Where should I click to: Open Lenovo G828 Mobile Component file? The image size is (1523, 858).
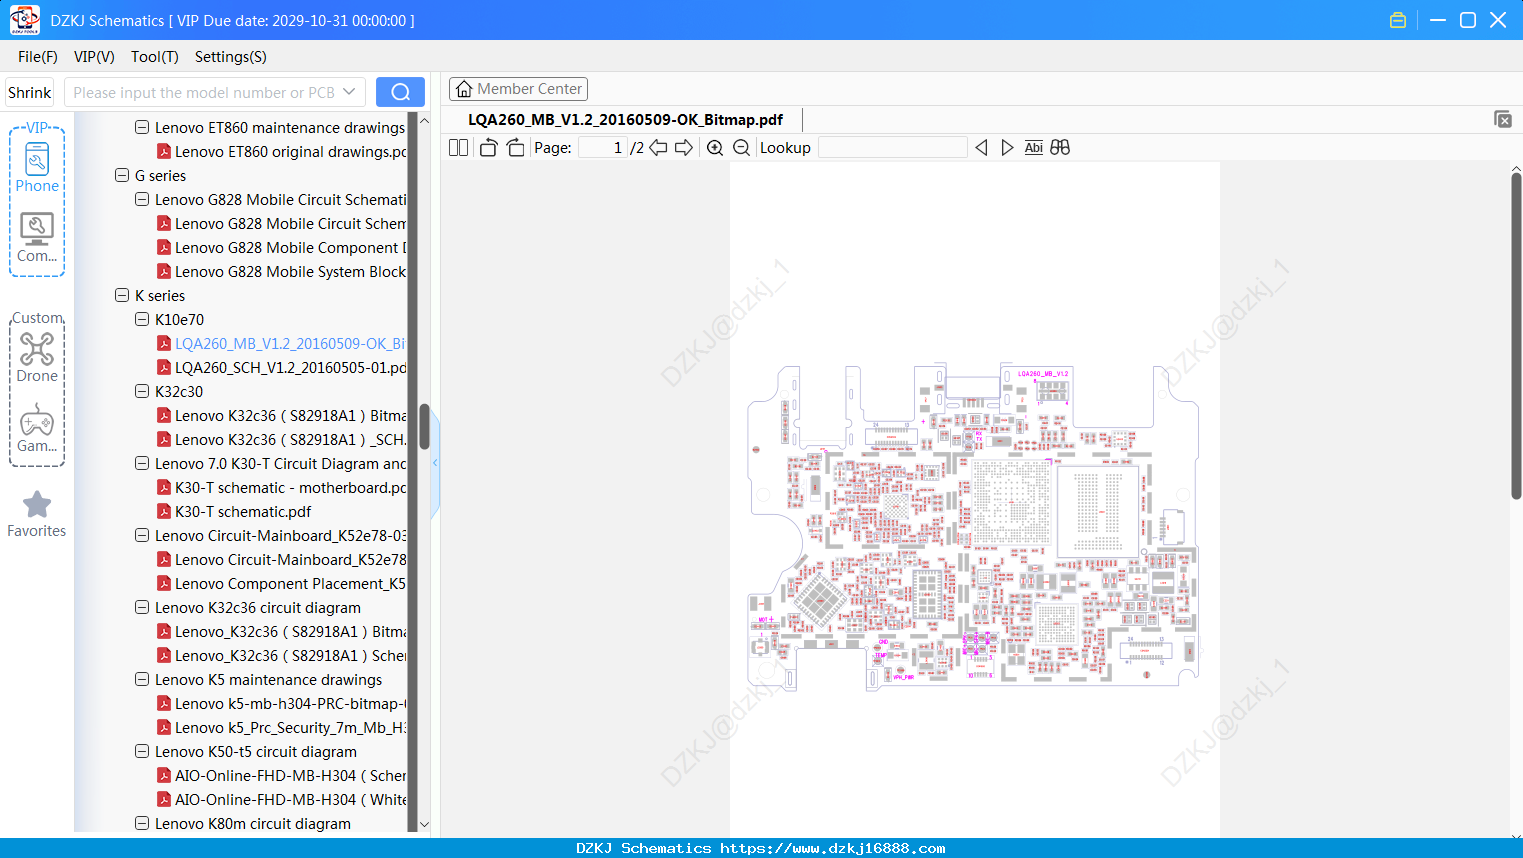[x=291, y=247]
